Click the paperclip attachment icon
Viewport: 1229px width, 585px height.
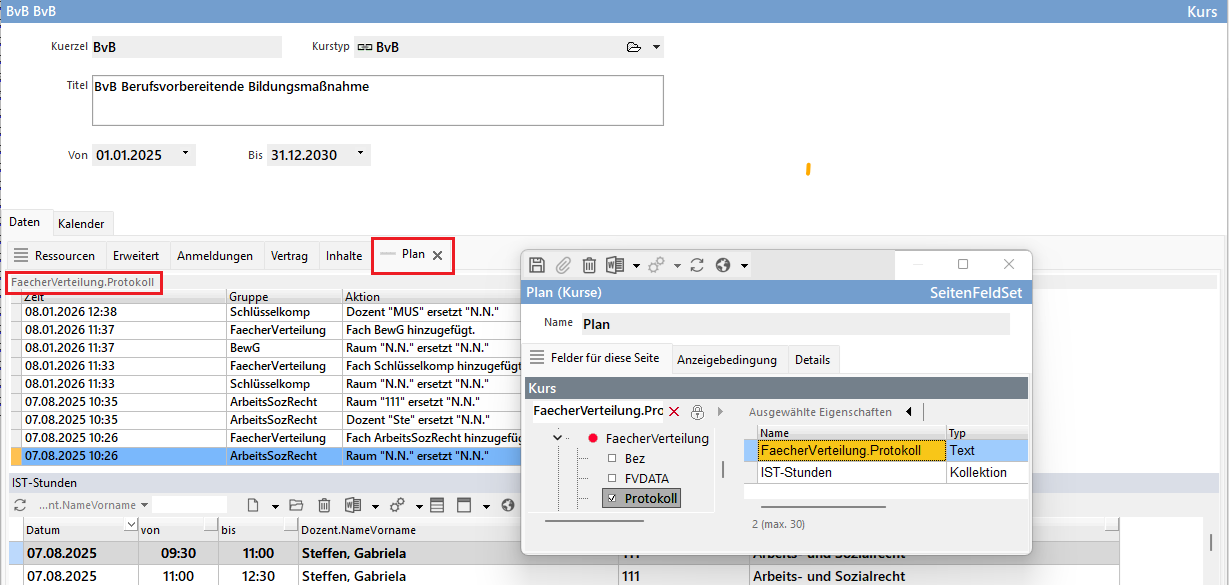(563, 265)
